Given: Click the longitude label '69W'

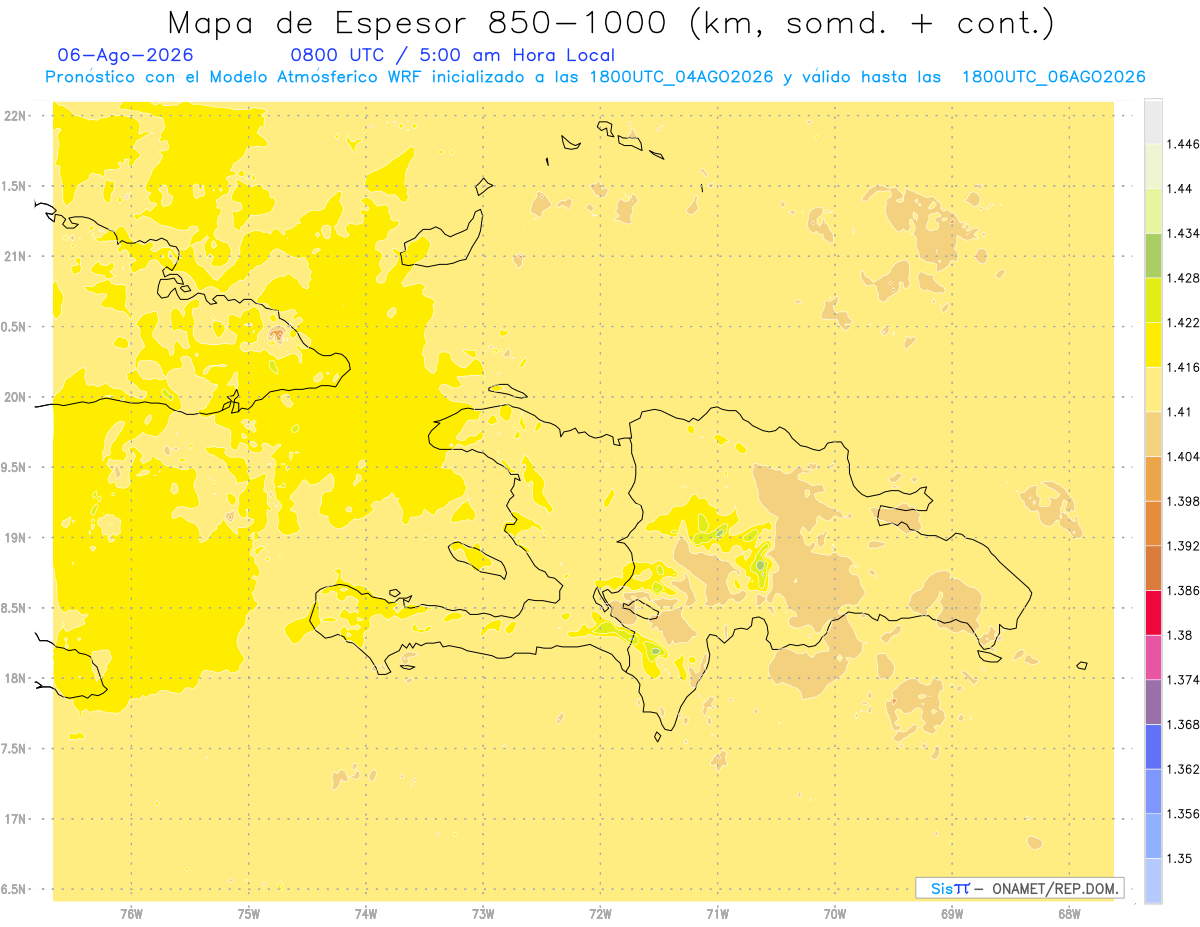Looking at the screenshot, I should [x=952, y=914].
